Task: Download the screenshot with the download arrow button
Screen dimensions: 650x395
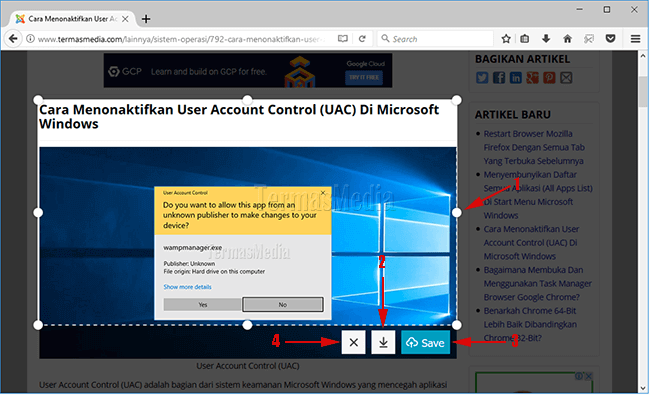Action: coord(383,342)
